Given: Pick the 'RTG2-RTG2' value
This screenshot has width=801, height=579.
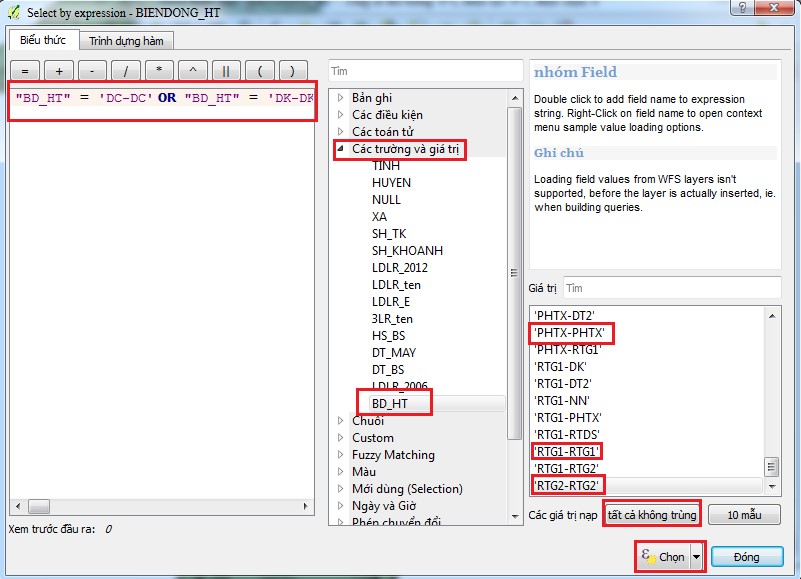Looking at the screenshot, I should click(x=566, y=485).
